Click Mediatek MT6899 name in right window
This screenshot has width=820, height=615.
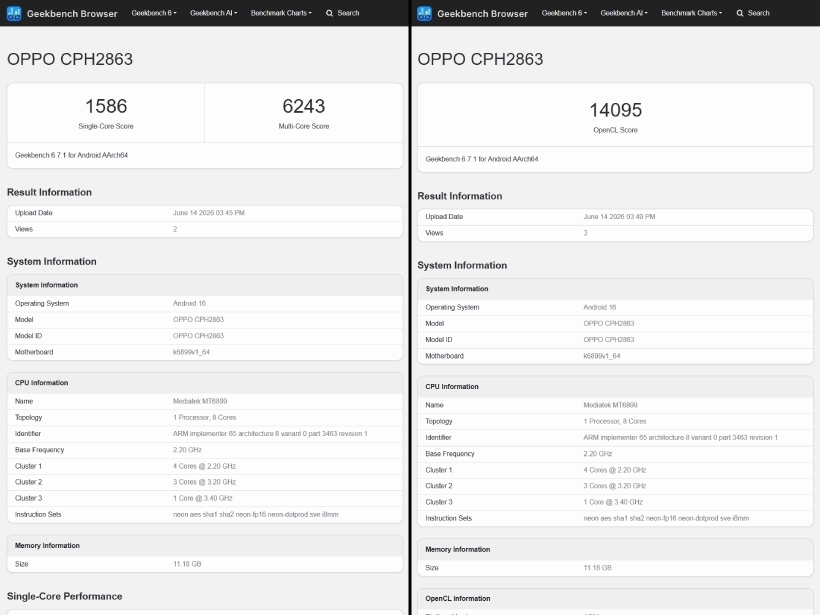tap(611, 405)
